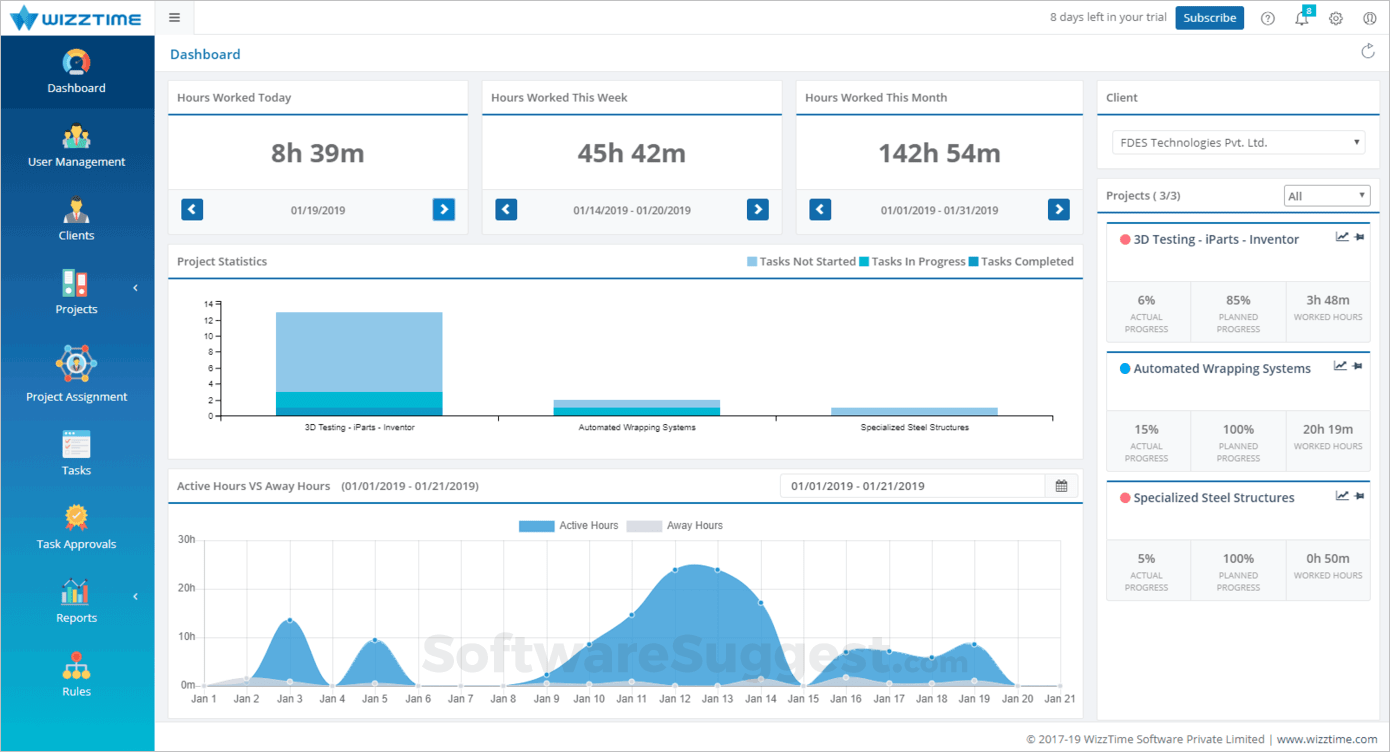The image size is (1390, 752).
Task: Open calendar icon for date range
Action: pyautogui.click(x=1061, y=486)
